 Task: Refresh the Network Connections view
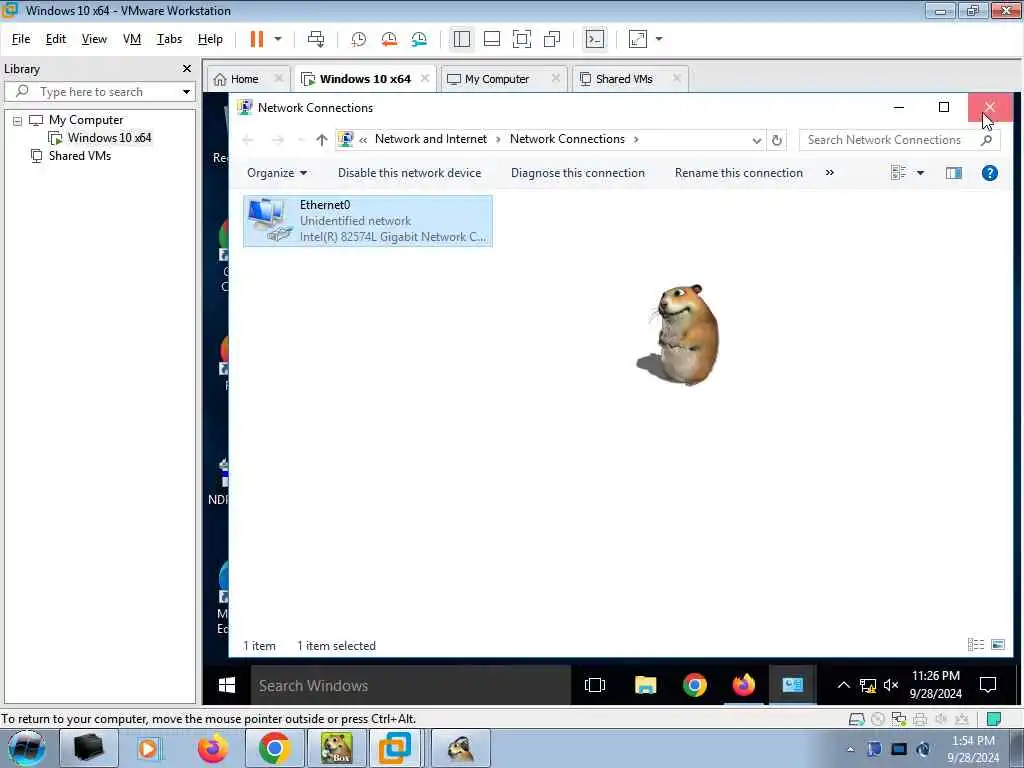776,140
